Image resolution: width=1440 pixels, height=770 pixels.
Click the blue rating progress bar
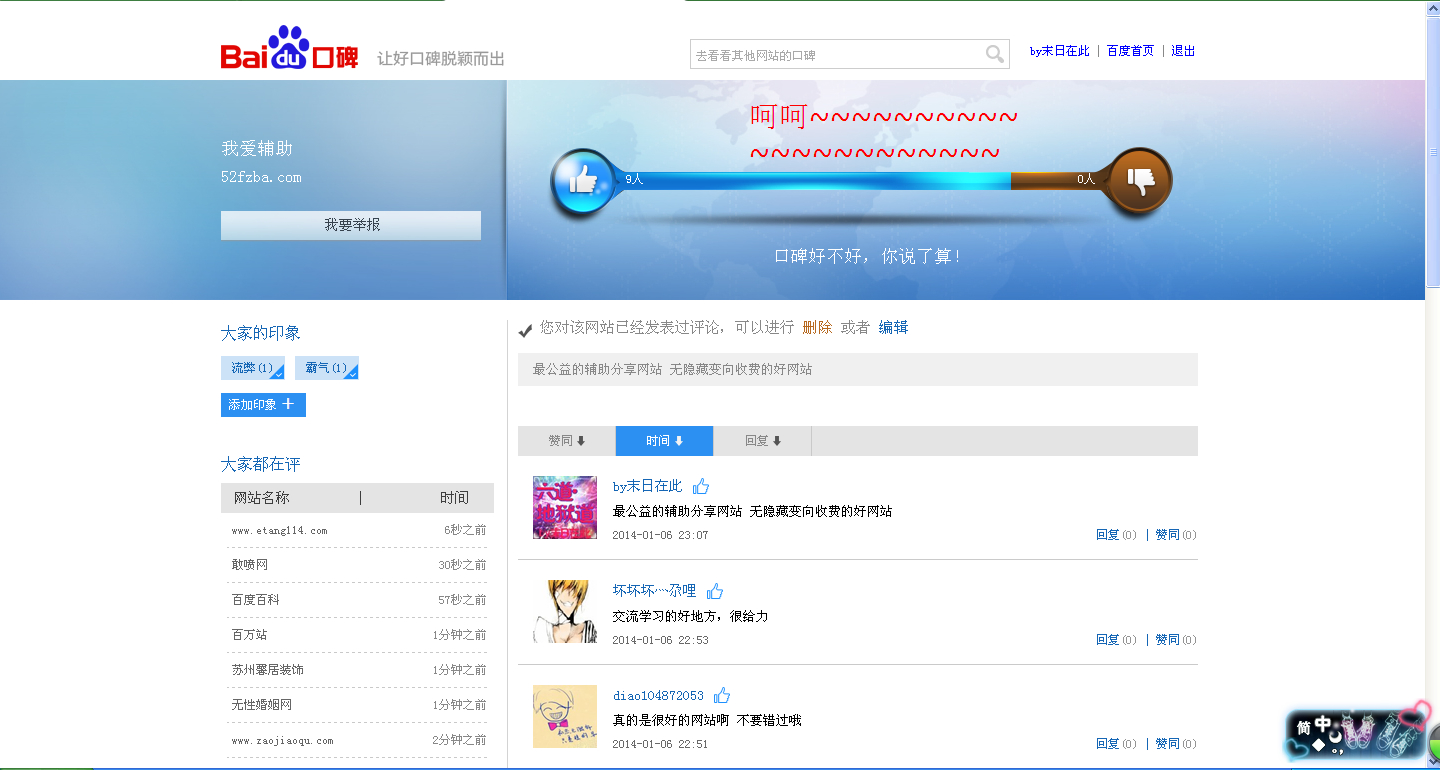pos(815,181)
